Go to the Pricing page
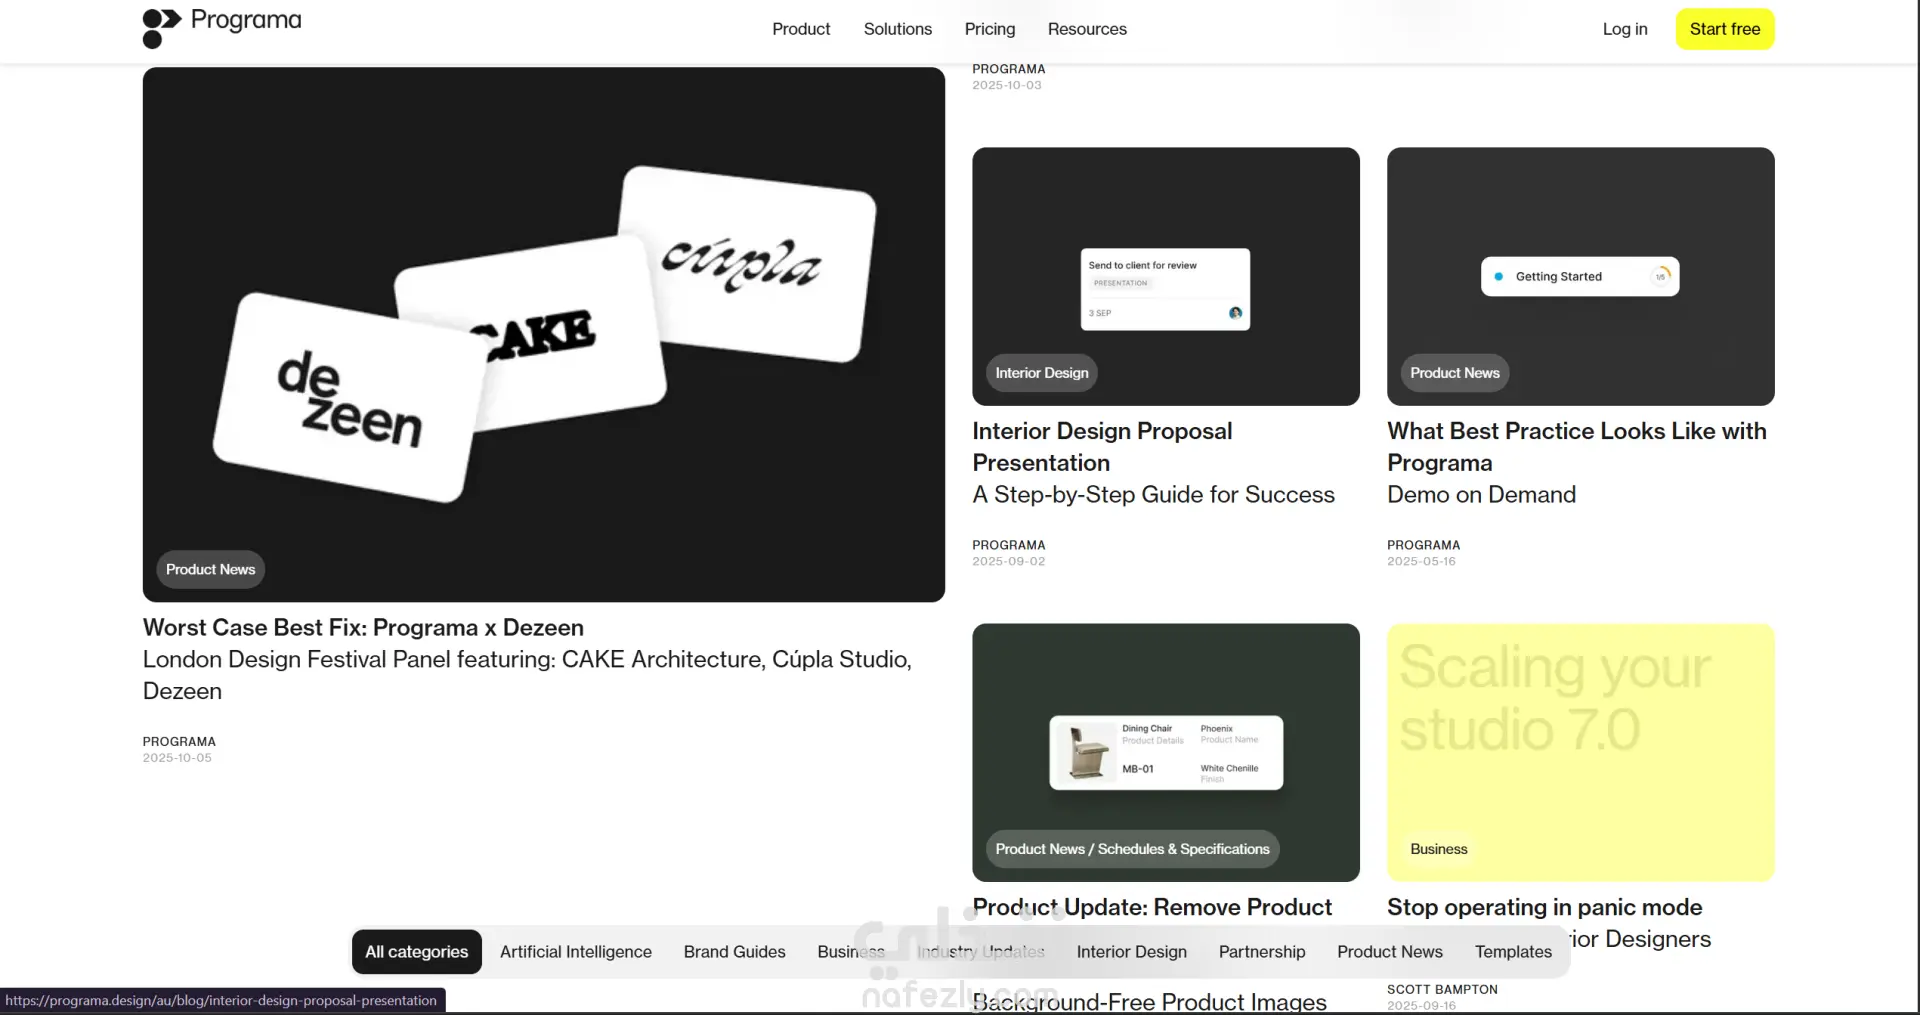Screen dimensions: 1920x1015 (x=990, y=29)
